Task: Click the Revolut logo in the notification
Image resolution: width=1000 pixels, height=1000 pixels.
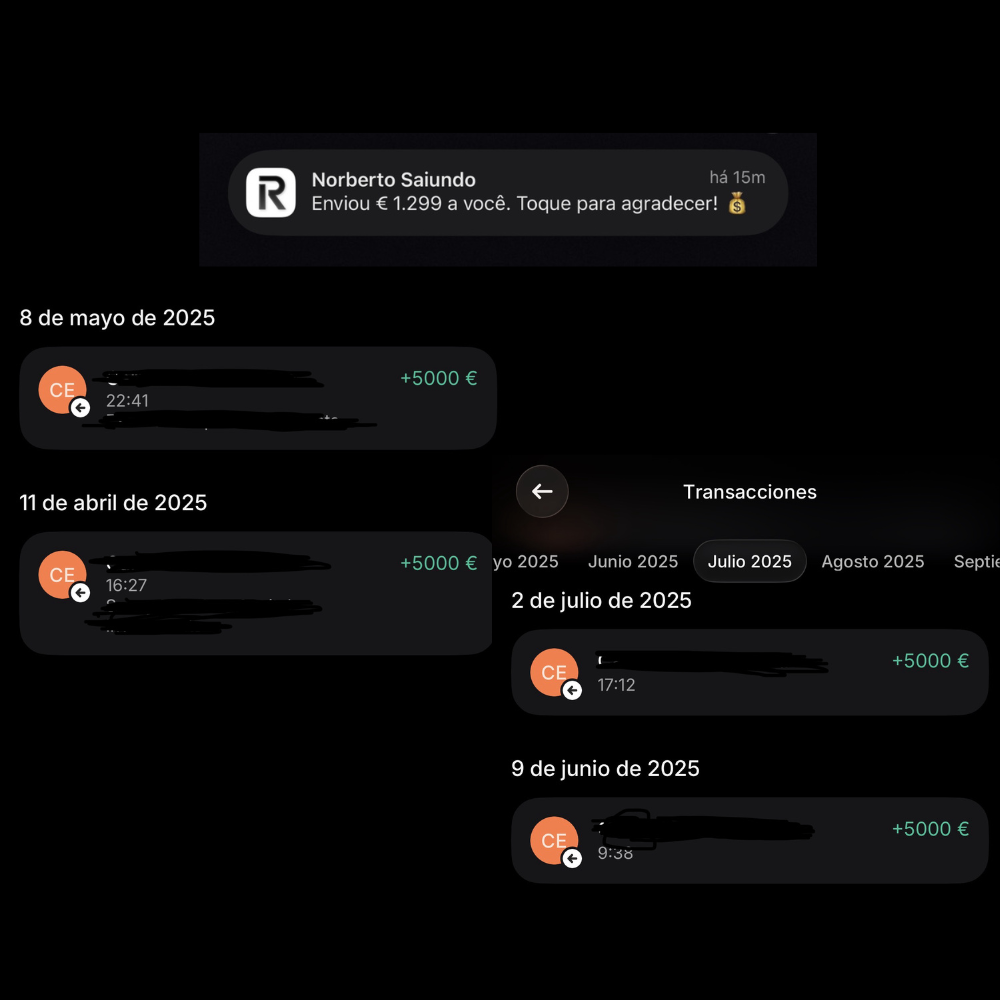Action: pyautogui.click(x=268, y=191)
